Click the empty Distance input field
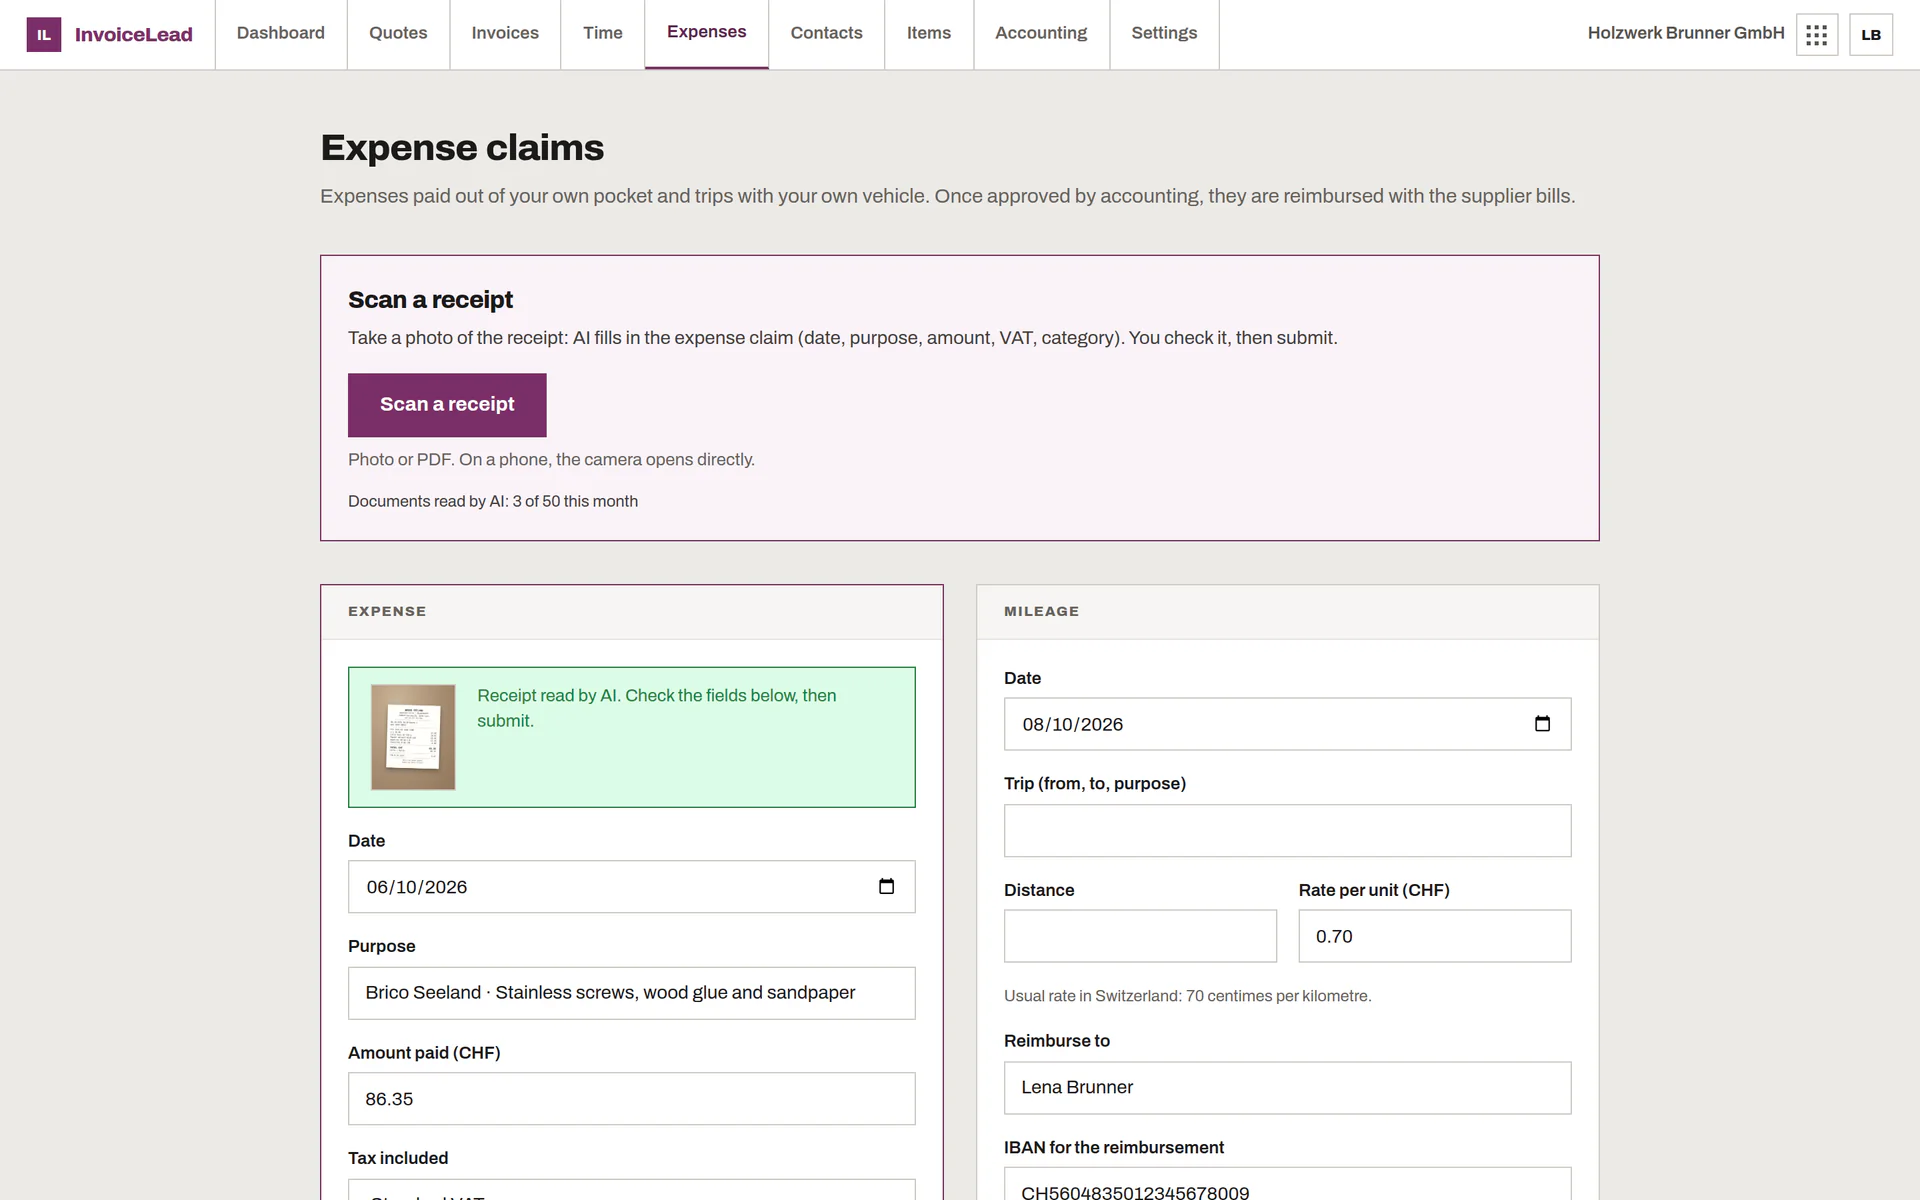1920x1200 pixels. tap(1140, 936)
